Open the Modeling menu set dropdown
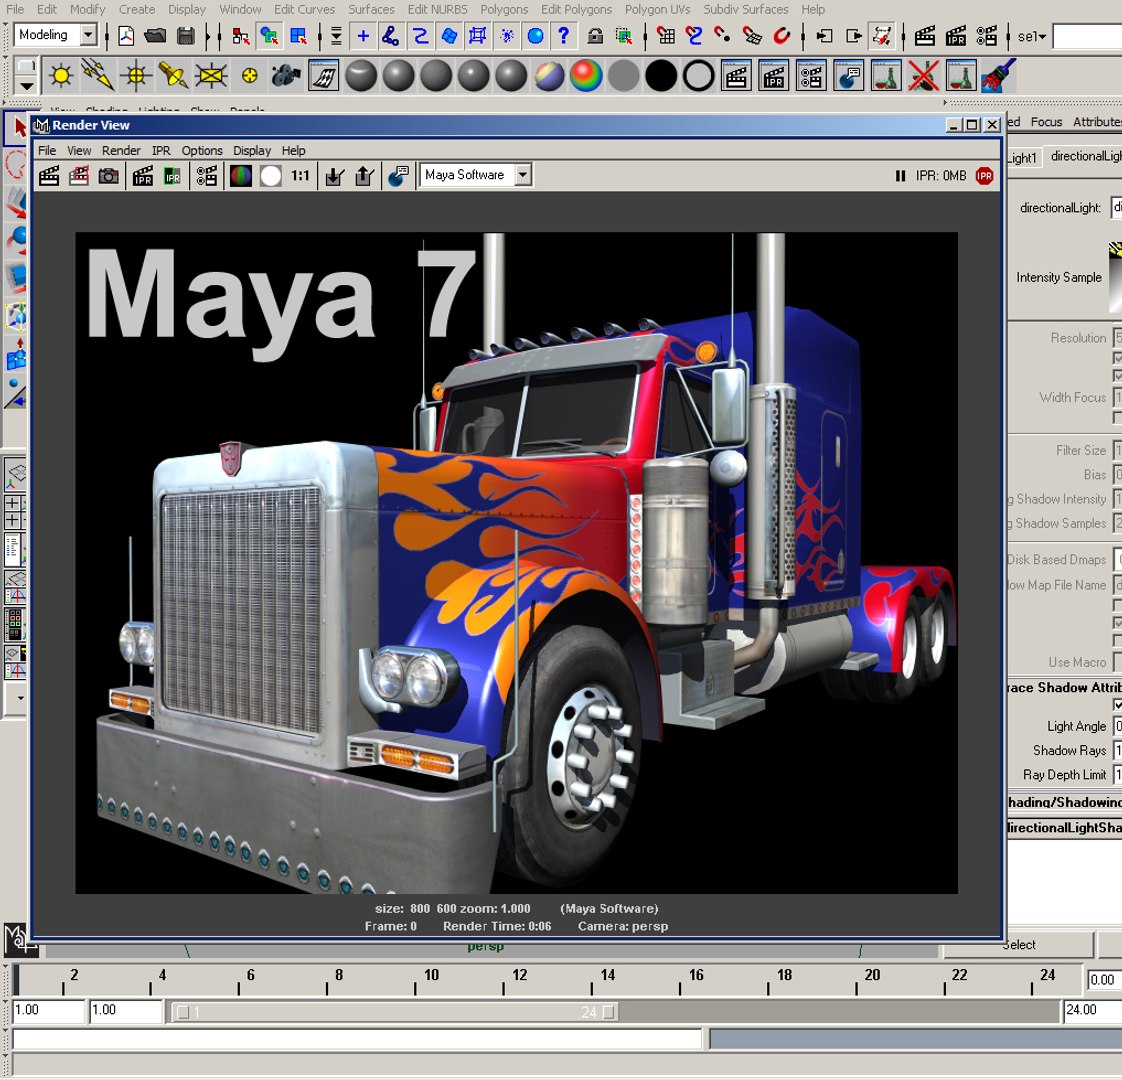 tap(88, 34)
